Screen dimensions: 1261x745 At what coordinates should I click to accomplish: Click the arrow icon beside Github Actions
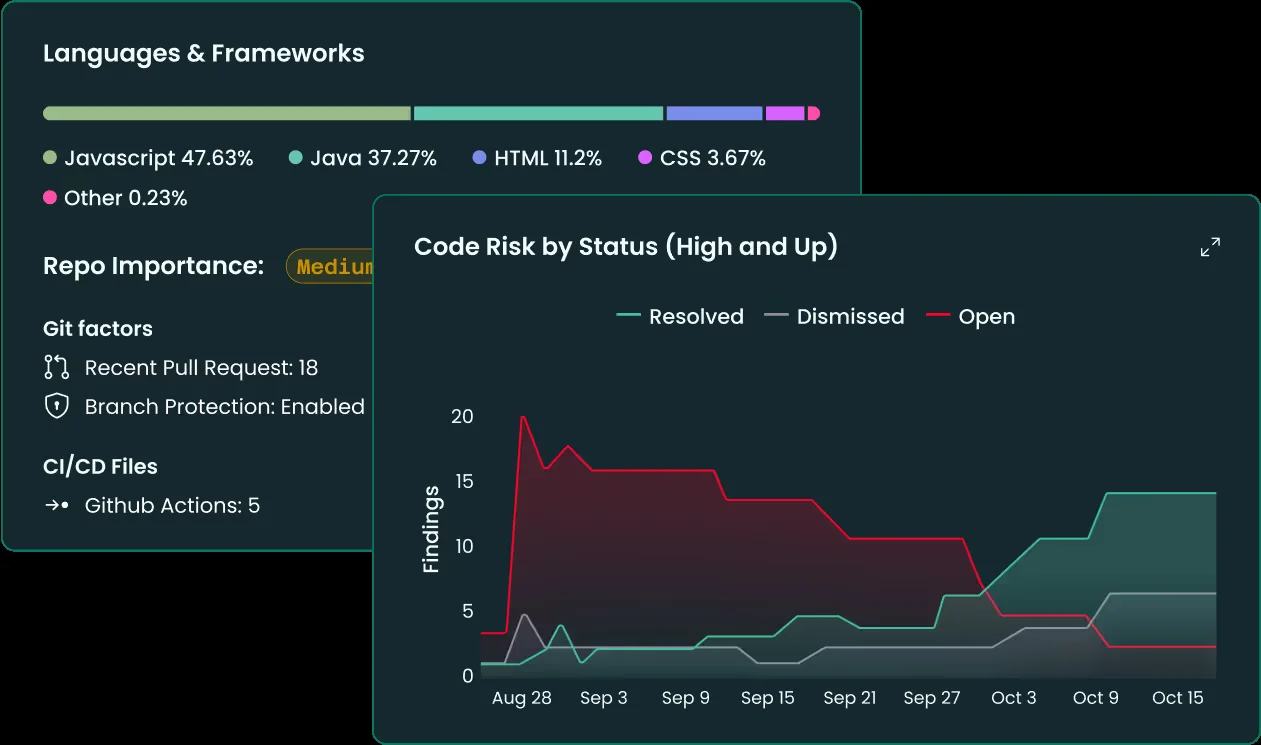[x=56, y=506]
